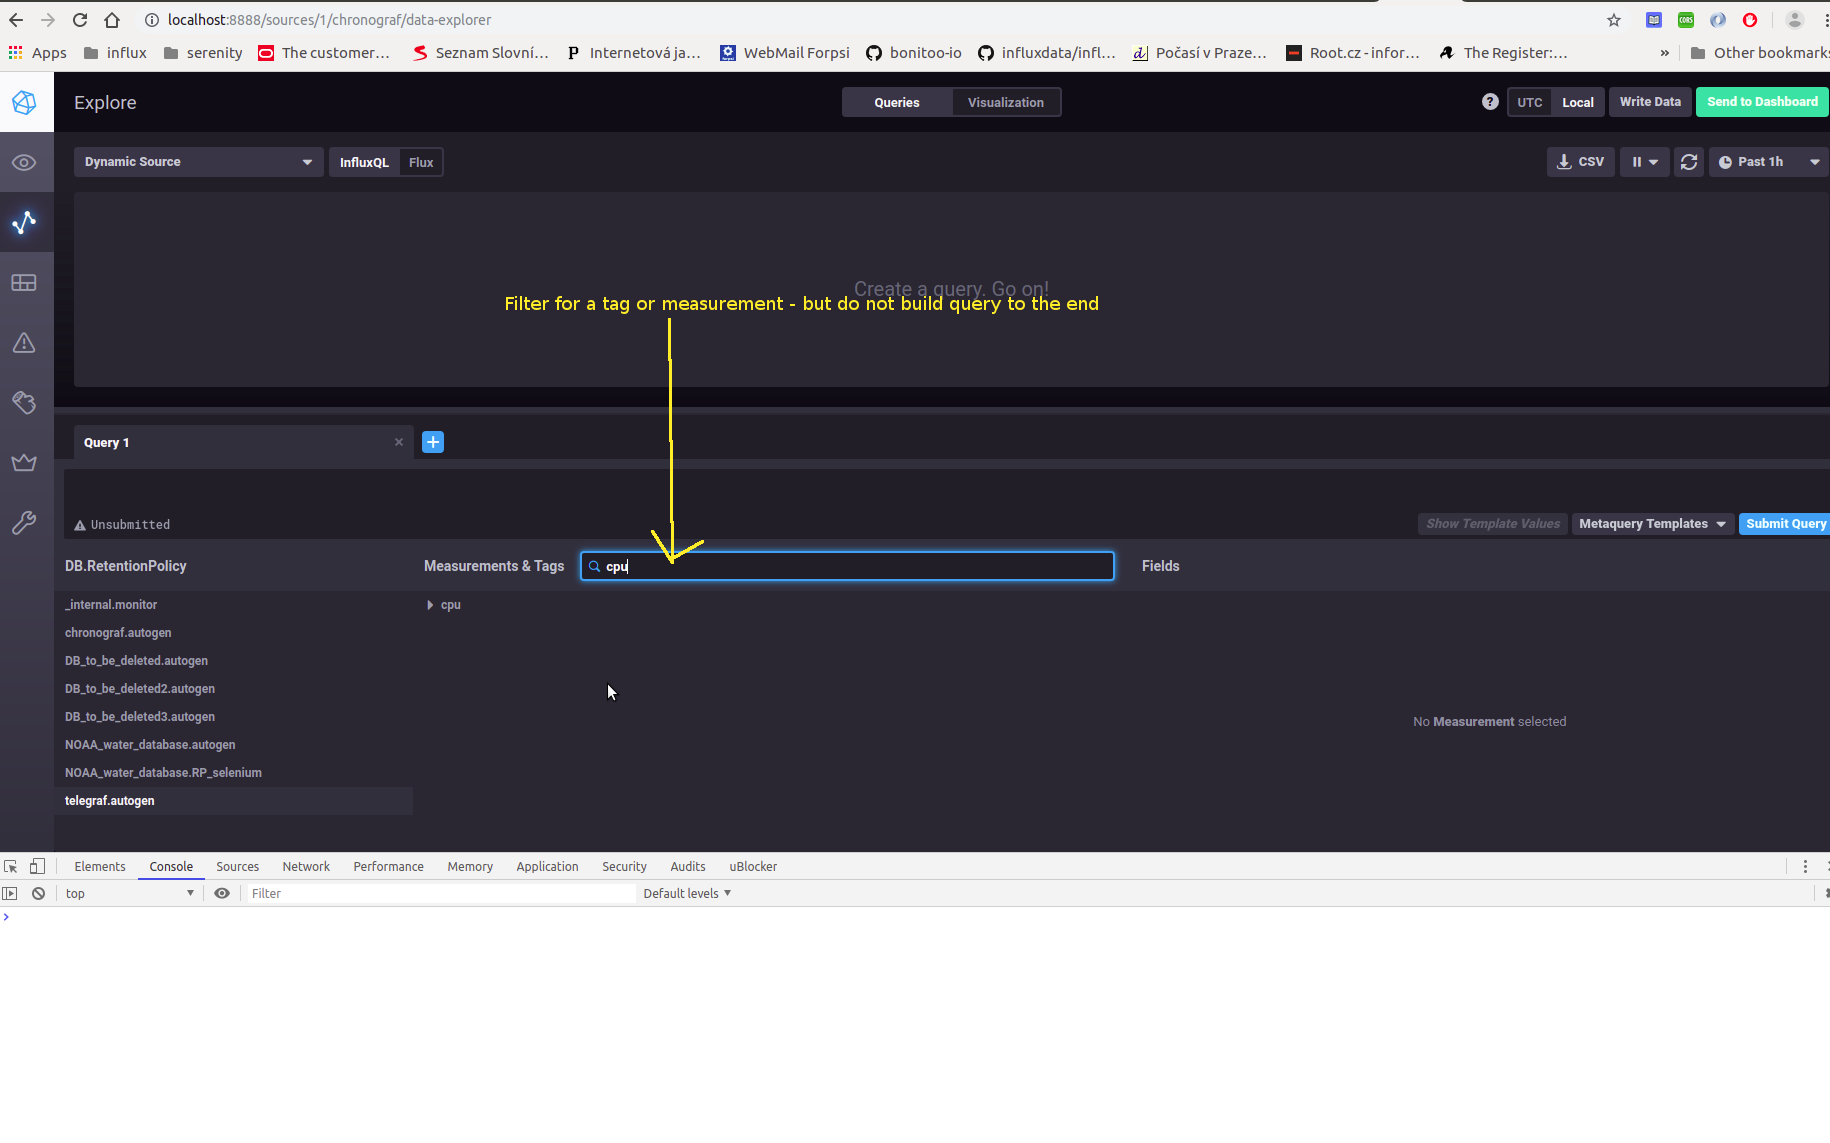This screenshot has height=1143, width=1830.
Task: Select telegraf.autogen from the database list
Action: click(x=110, y=800)
